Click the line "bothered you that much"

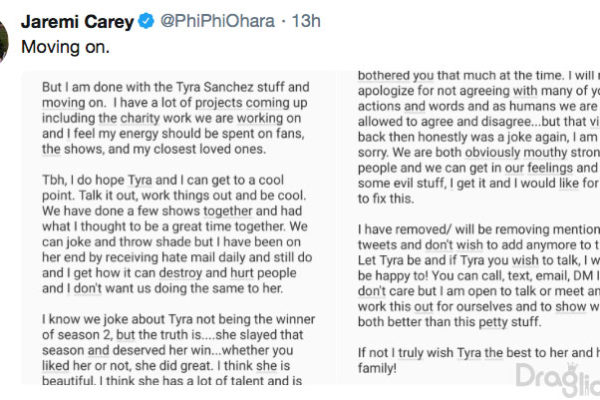pyautogui.click(x=479, y=76)
